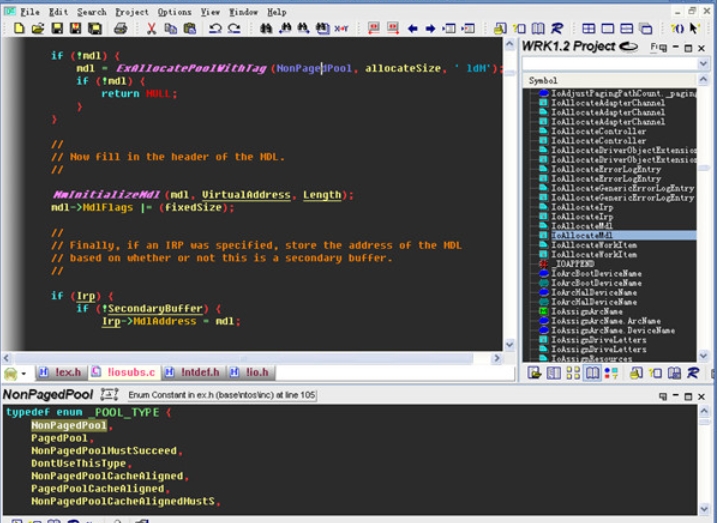This screenshot has height=523, width=721.
Task: Click the Cut scissors icon
Action: 152,29
